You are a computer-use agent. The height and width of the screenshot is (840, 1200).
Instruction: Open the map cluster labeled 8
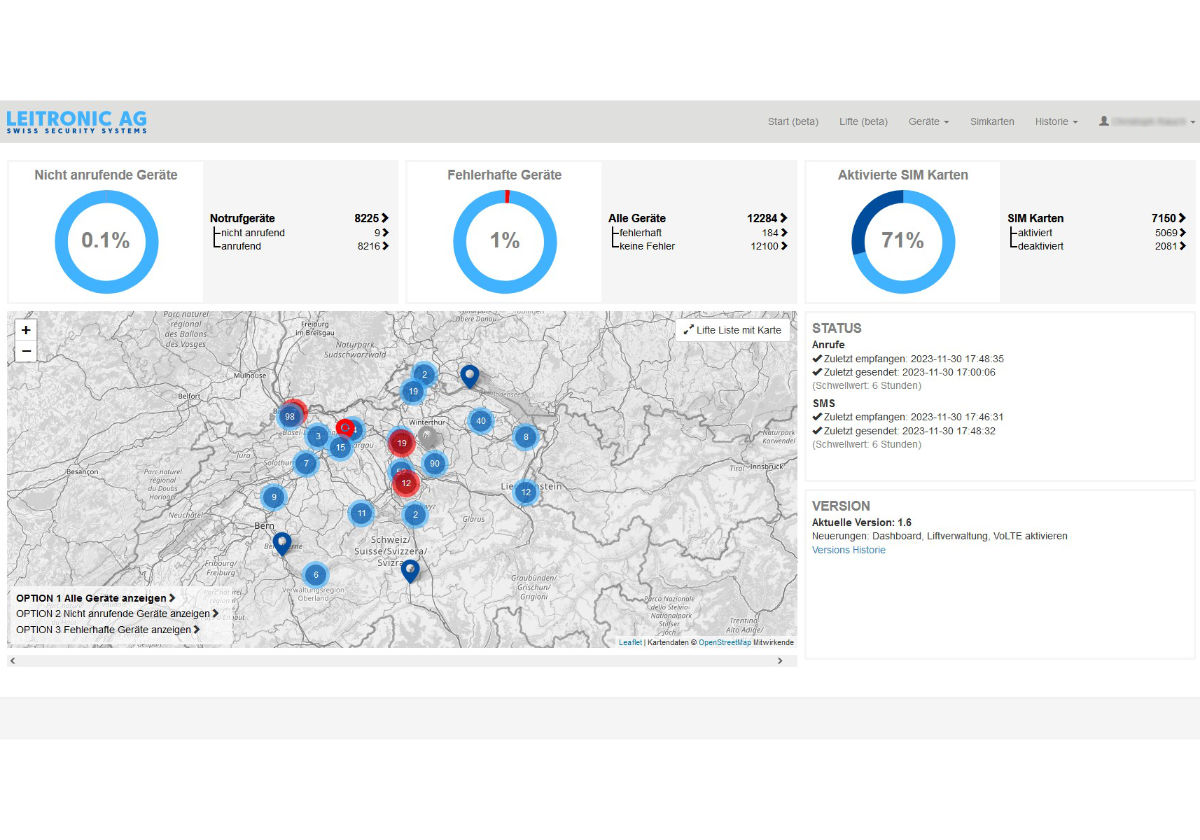(525, 437)
